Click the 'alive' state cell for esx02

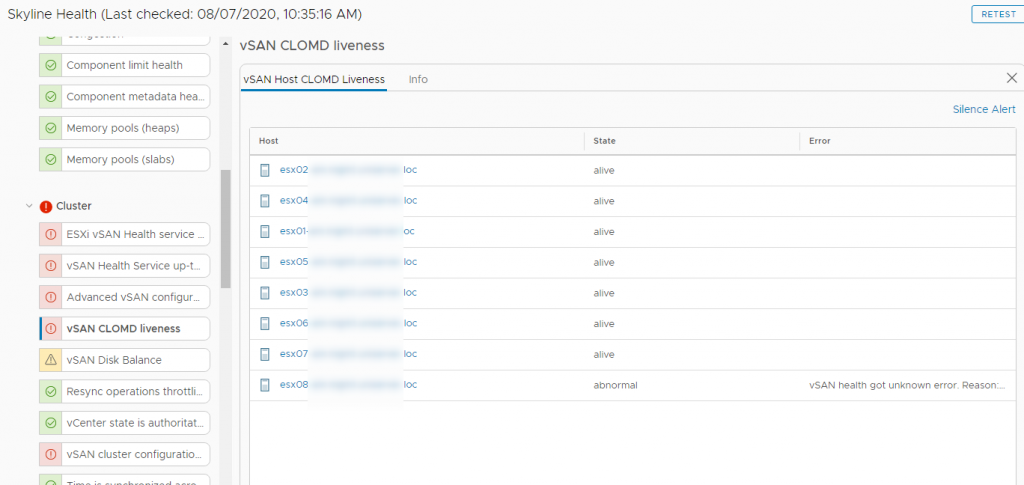coord(603,170)
